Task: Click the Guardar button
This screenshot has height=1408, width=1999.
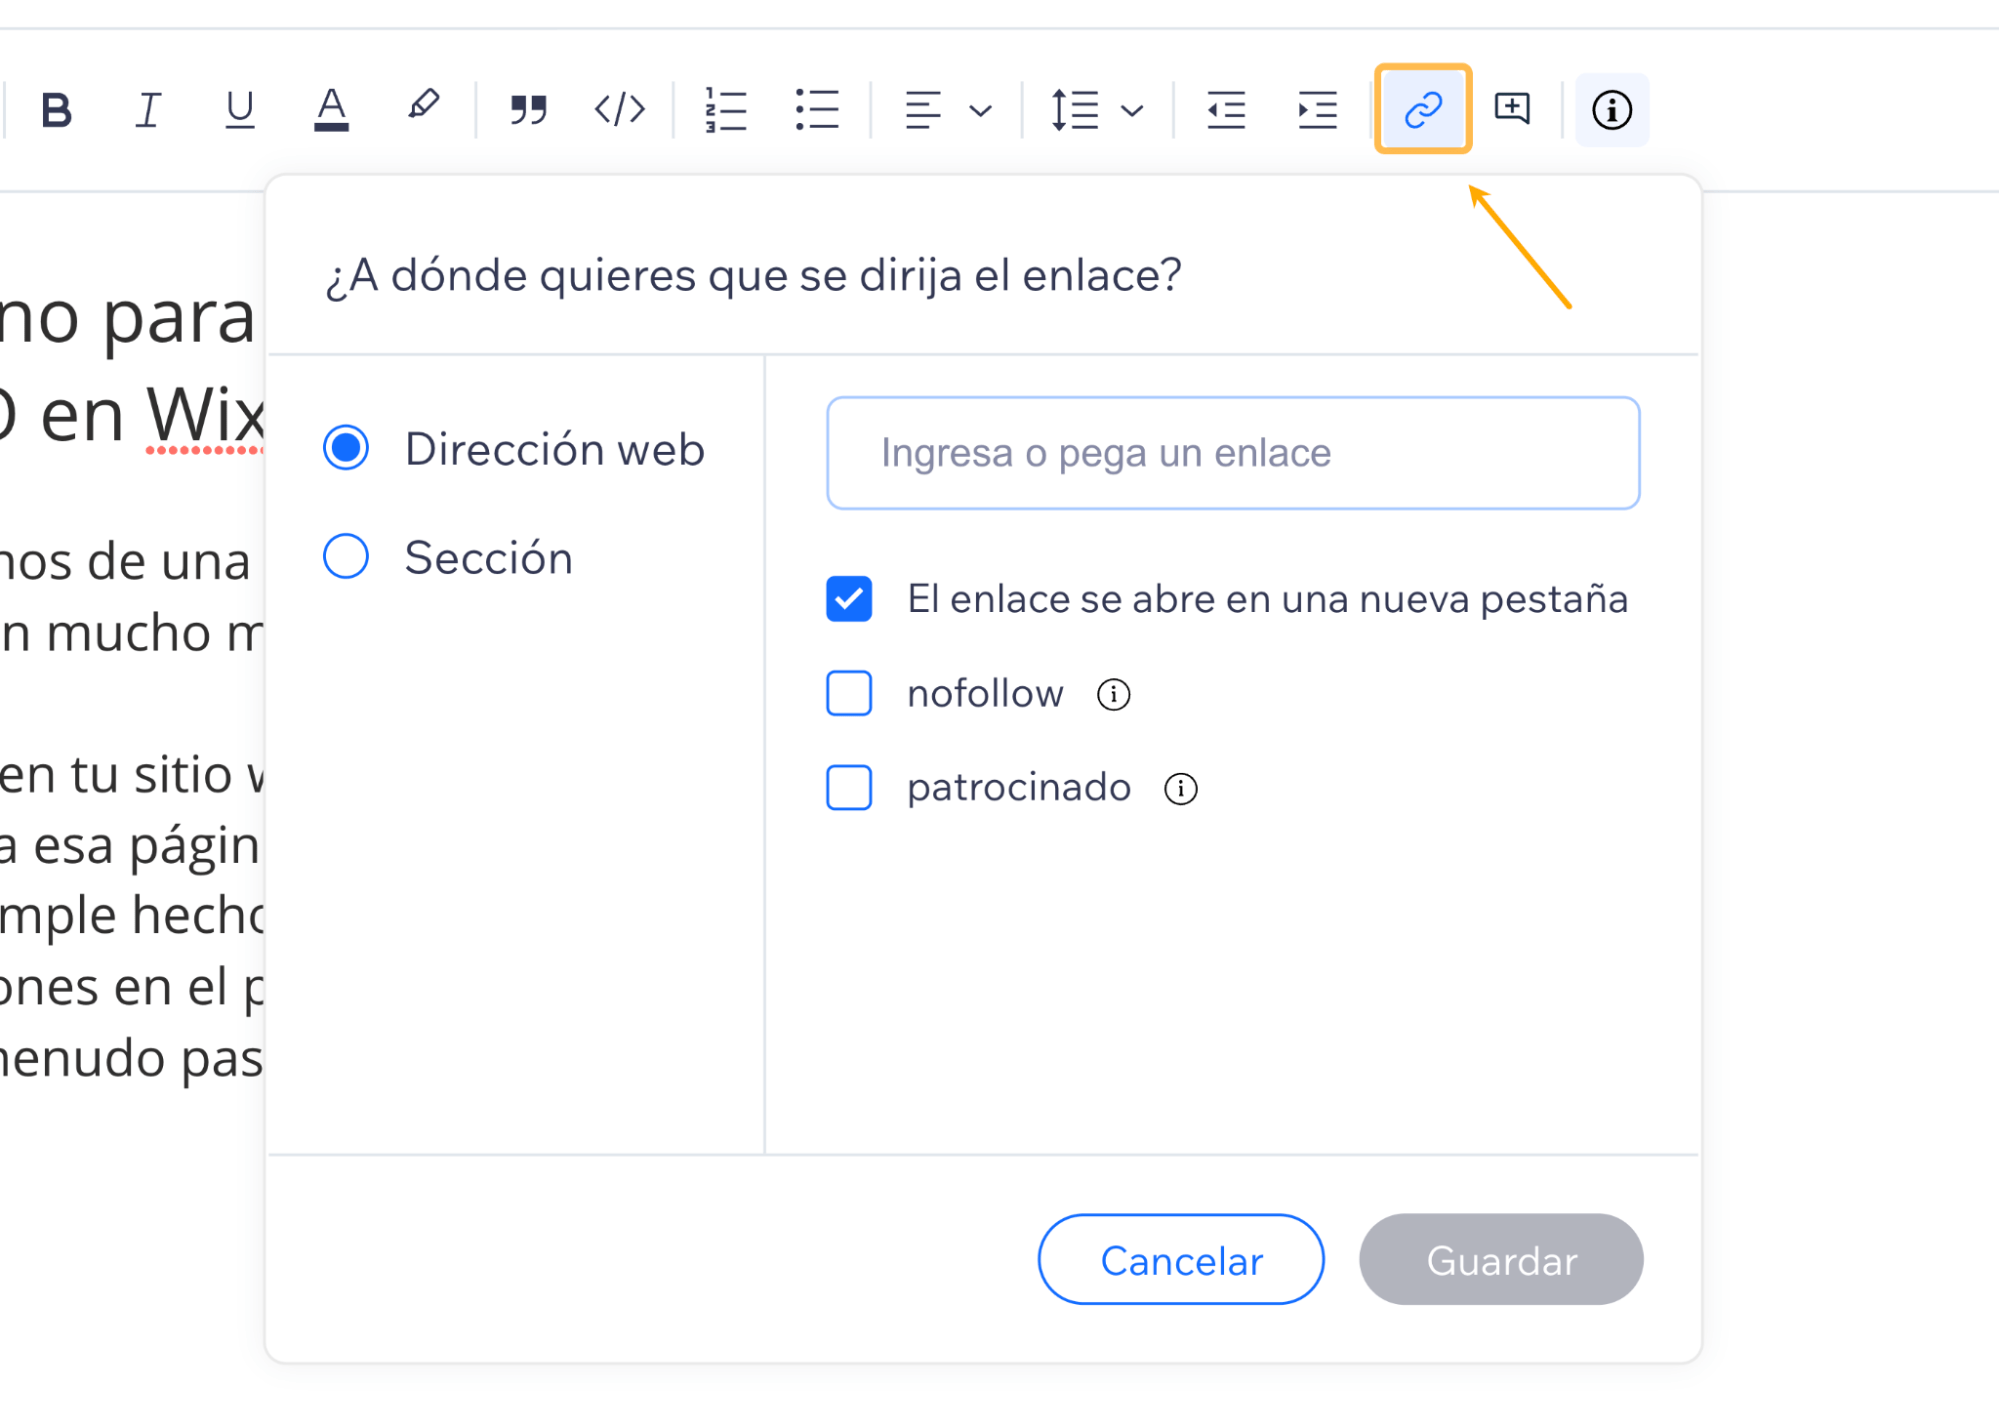Action: tap(1501, 1260)
